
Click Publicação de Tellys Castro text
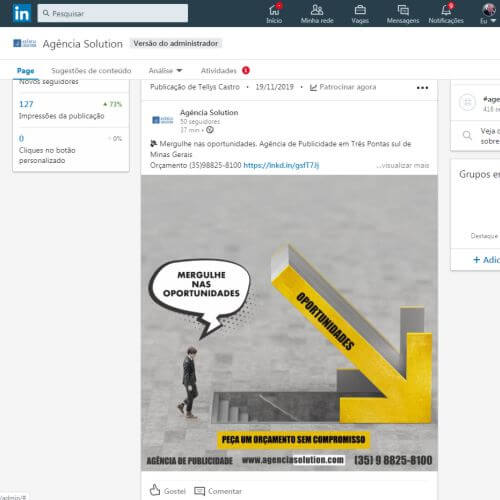pyautogui.click(x=195, y=87)
